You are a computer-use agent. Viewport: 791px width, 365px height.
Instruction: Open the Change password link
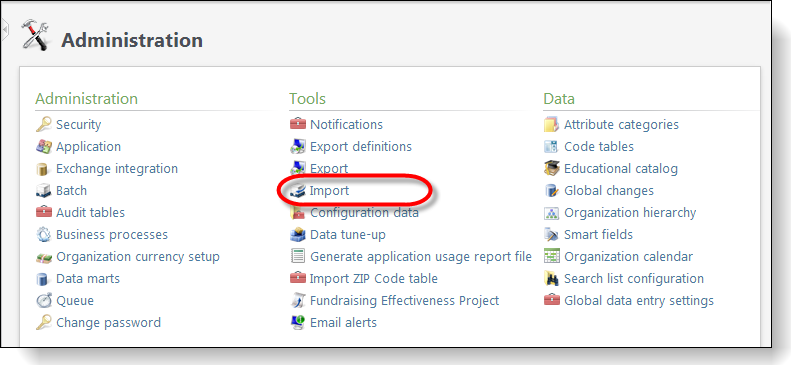[x=108, y=323]
